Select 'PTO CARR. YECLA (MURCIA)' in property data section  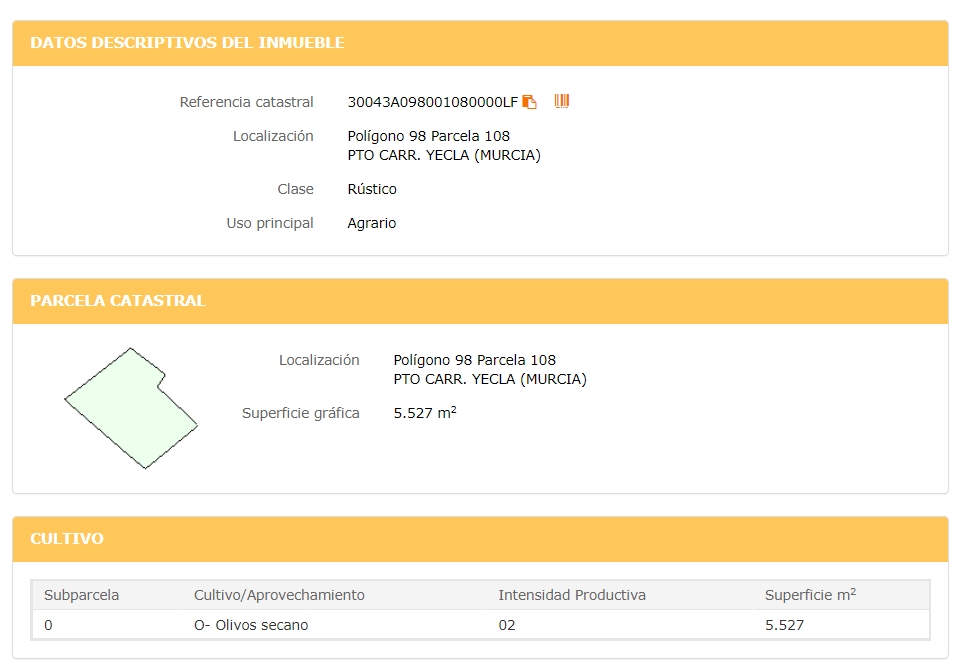[444, 155]
